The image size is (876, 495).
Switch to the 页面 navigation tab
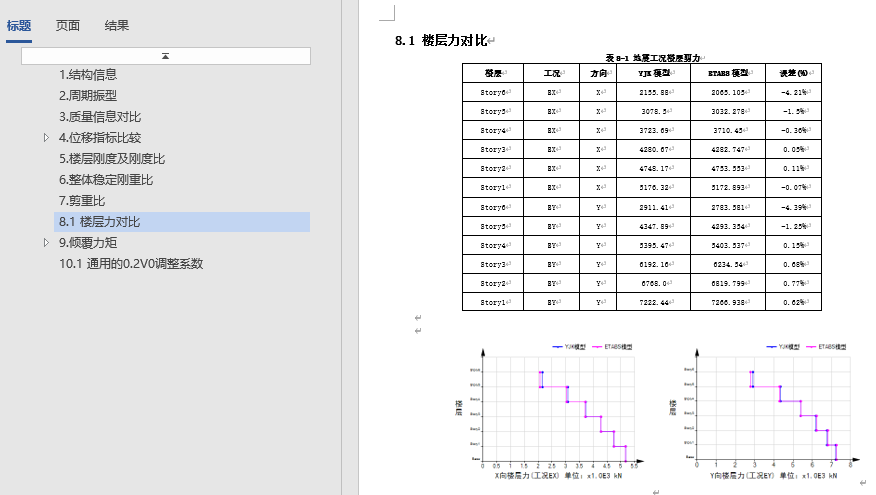pyautogui.click(x=68, y=26)
